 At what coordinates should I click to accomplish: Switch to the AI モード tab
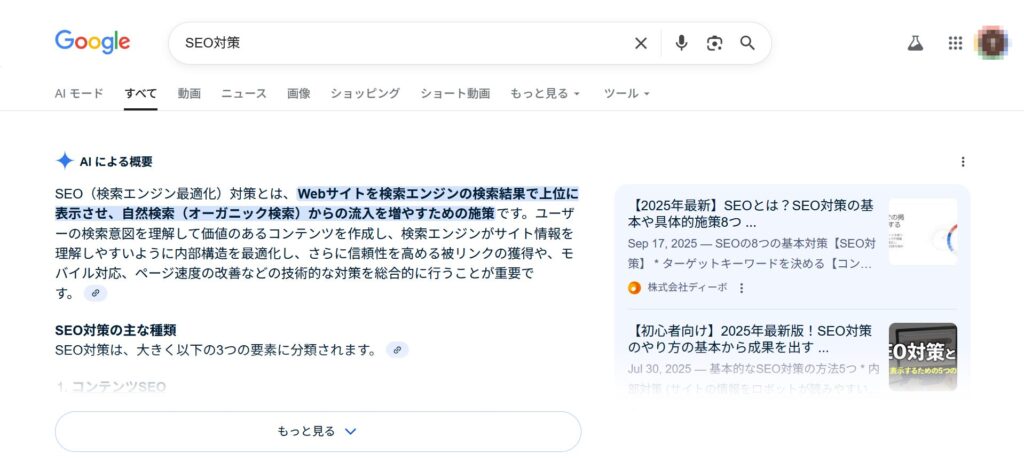coord(79,93)
